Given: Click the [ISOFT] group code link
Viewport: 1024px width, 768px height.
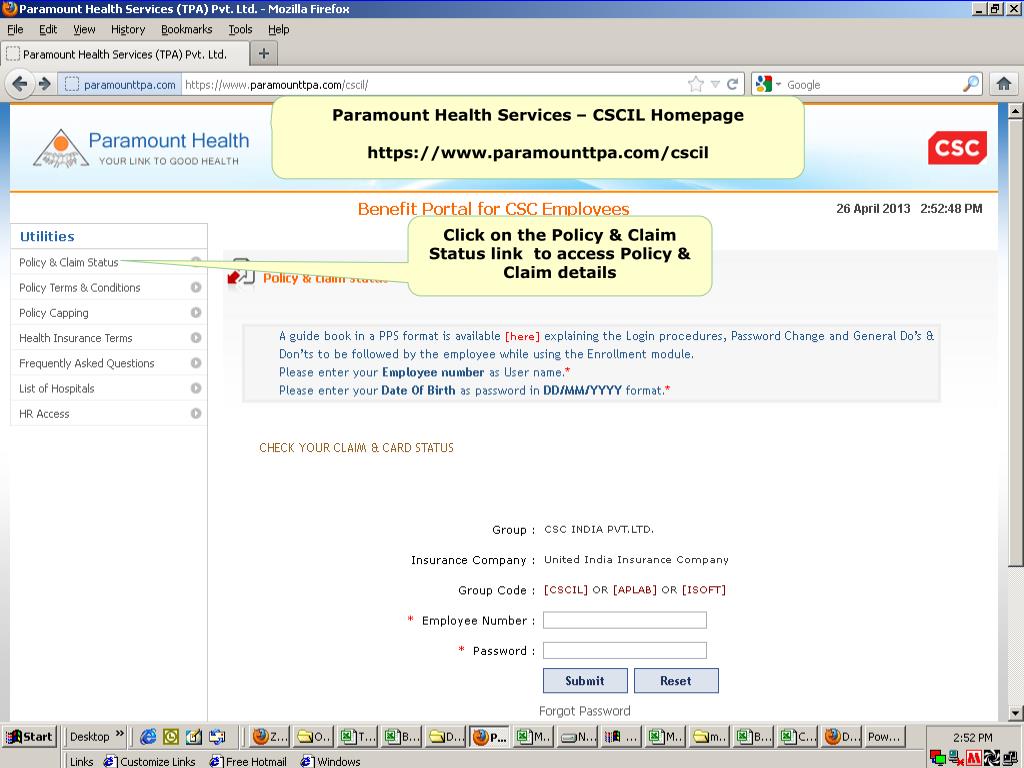Looking at the screenshot, I should pyautogui.click(x=703, y=590).
